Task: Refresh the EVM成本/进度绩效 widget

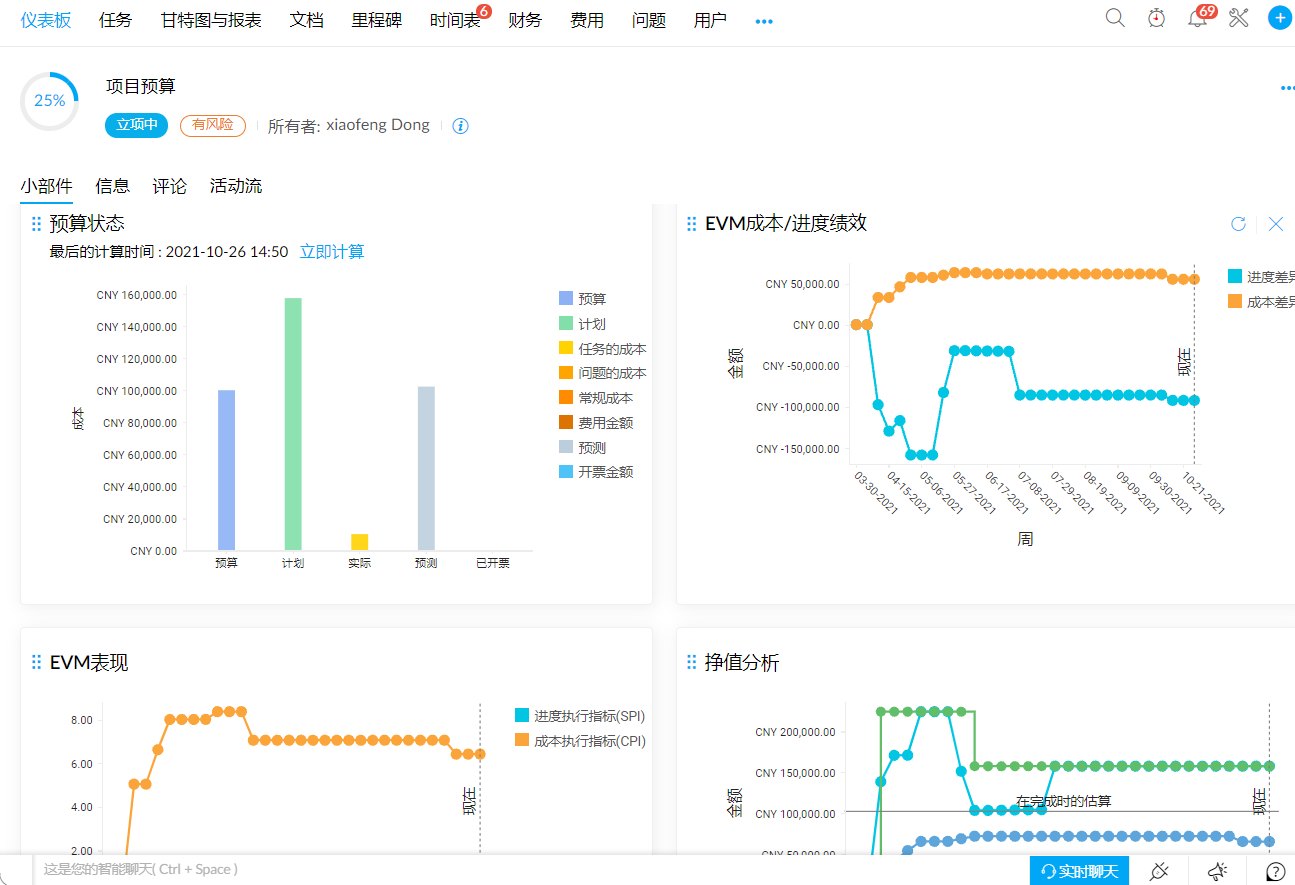Action: [1238, 224]
